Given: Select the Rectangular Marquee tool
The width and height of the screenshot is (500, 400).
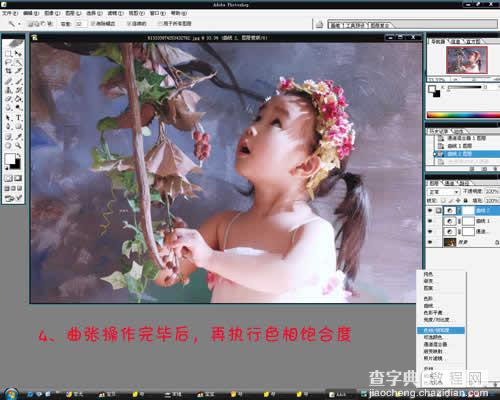Looking at the screenshot, I should coord(9,54).
